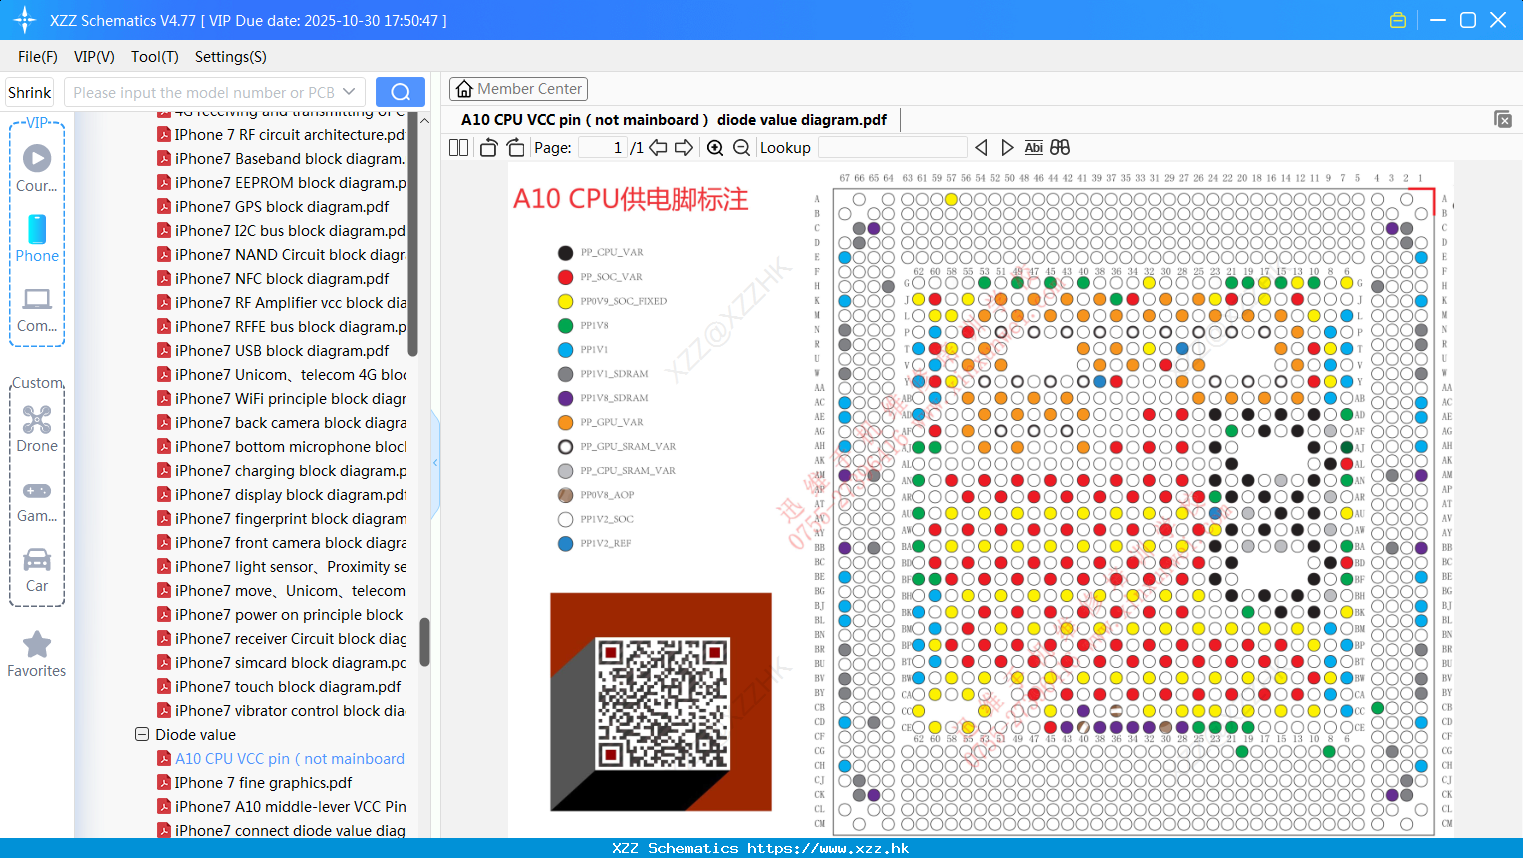This screenshot has height=858, width=1523.
Task: Open the Settings(S) menu
Action: click(x=231, y=57)
